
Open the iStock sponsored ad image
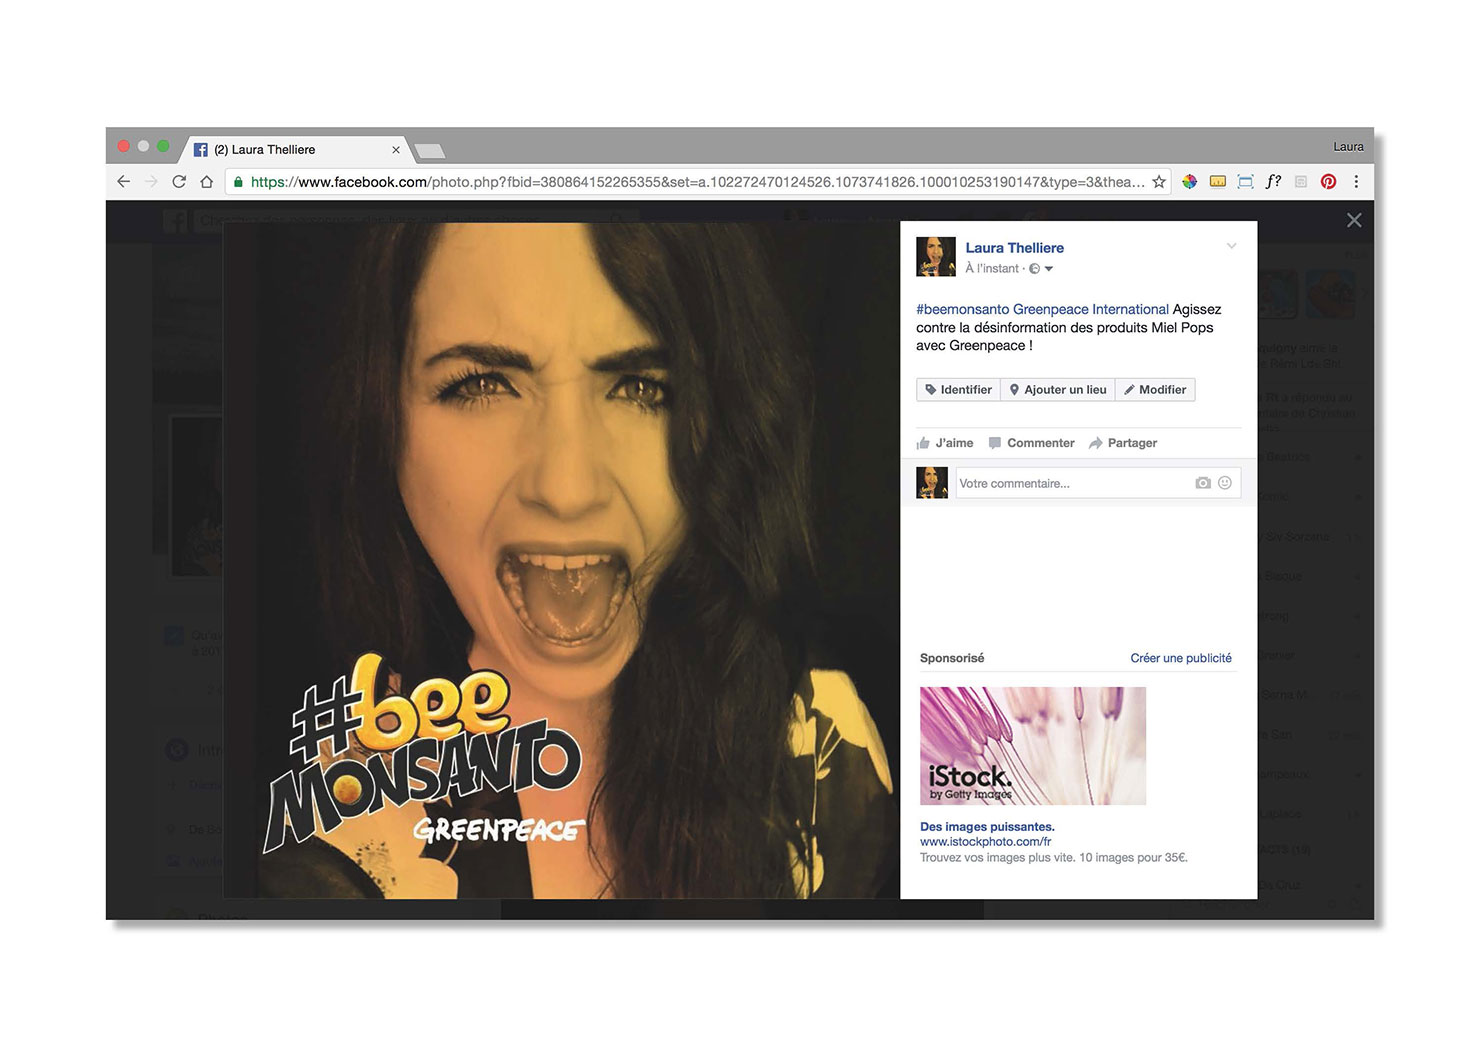(1032, 746)
